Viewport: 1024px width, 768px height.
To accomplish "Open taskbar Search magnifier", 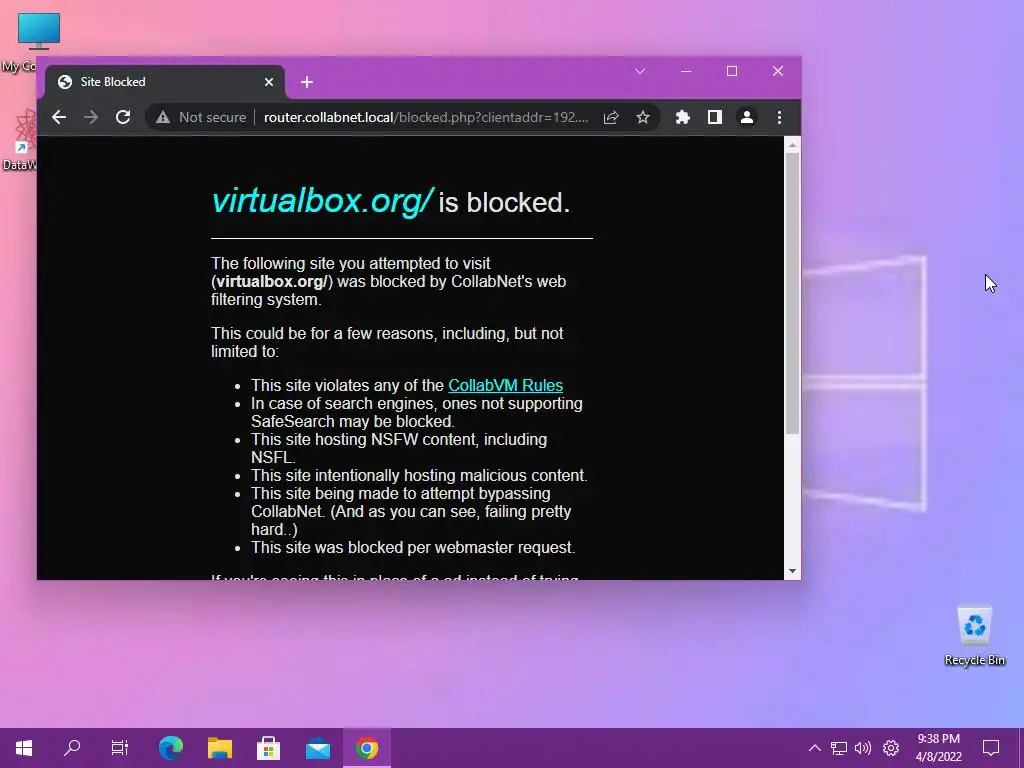I will point(72,748).
